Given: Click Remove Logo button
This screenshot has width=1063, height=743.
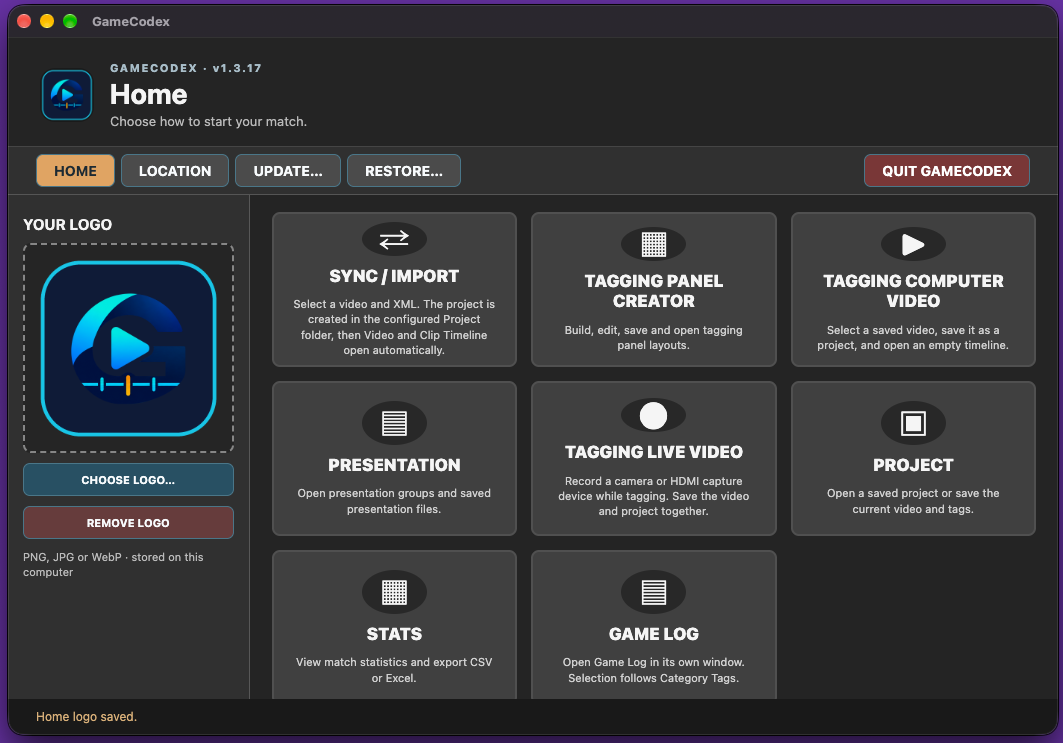Looking at the screenshot, I should tap(128, 523).
